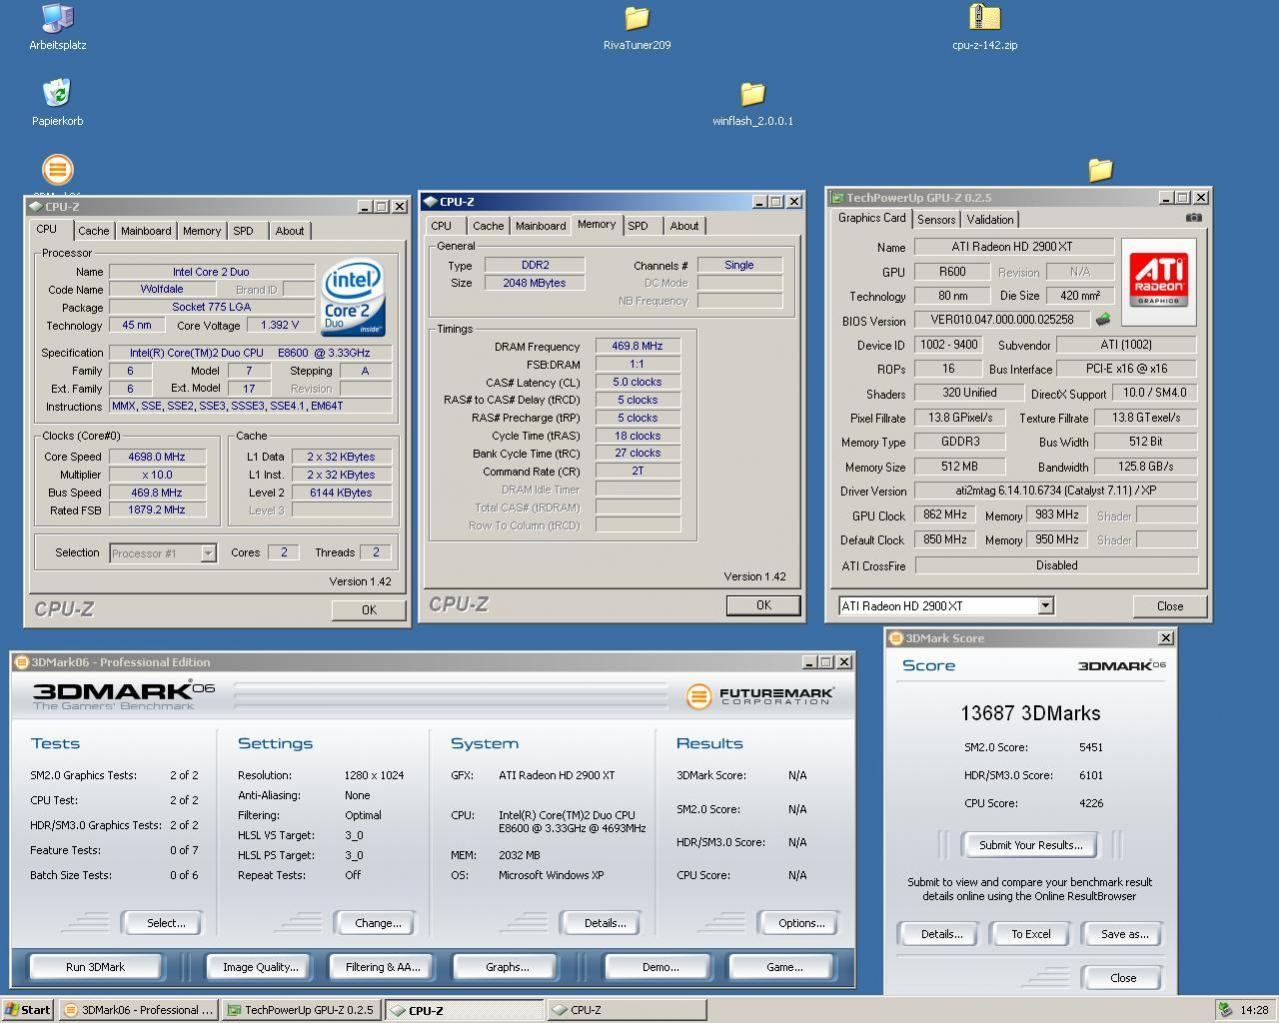
Task: Click Details... under System in 3DMark06
Action: point(605,923)
